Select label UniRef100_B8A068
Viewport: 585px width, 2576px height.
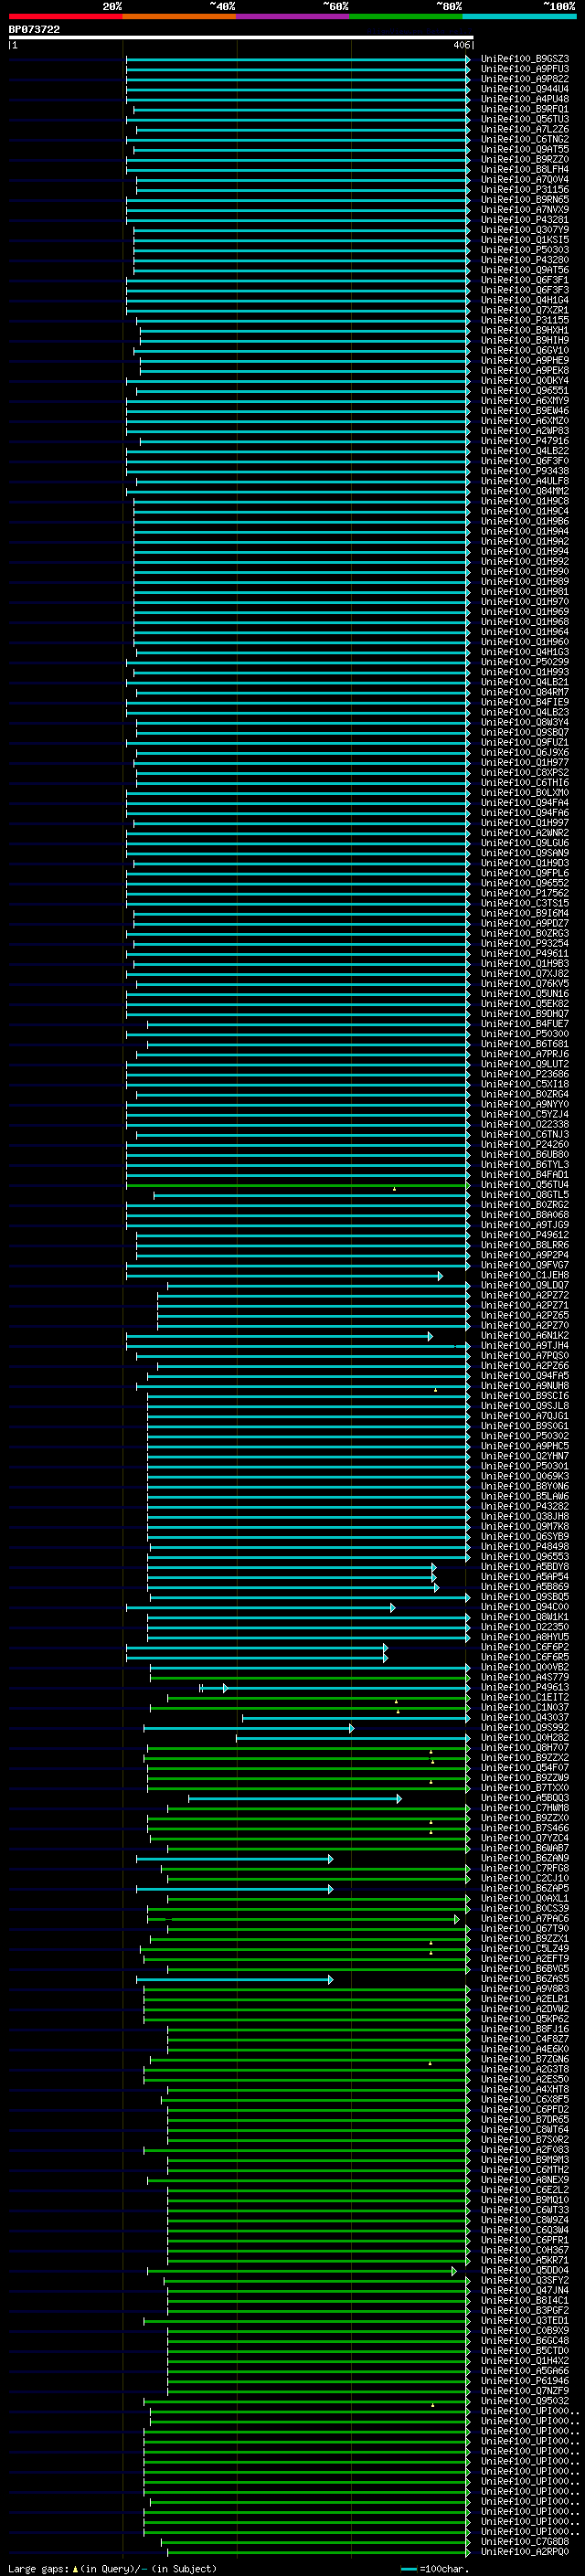point(525,1214)
